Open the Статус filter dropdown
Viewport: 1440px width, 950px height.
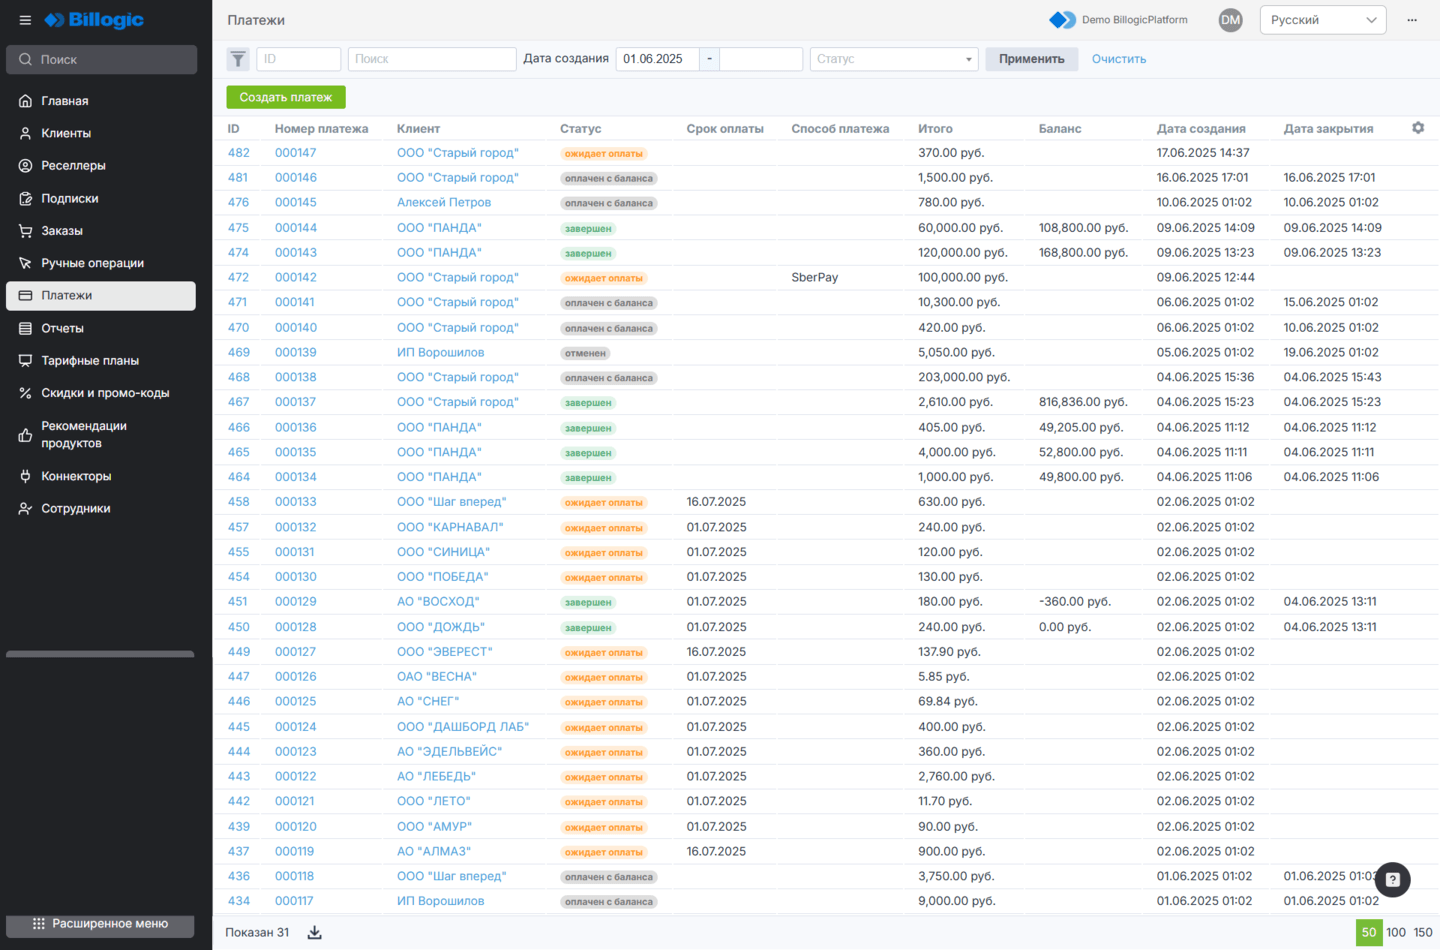point(894,59)
